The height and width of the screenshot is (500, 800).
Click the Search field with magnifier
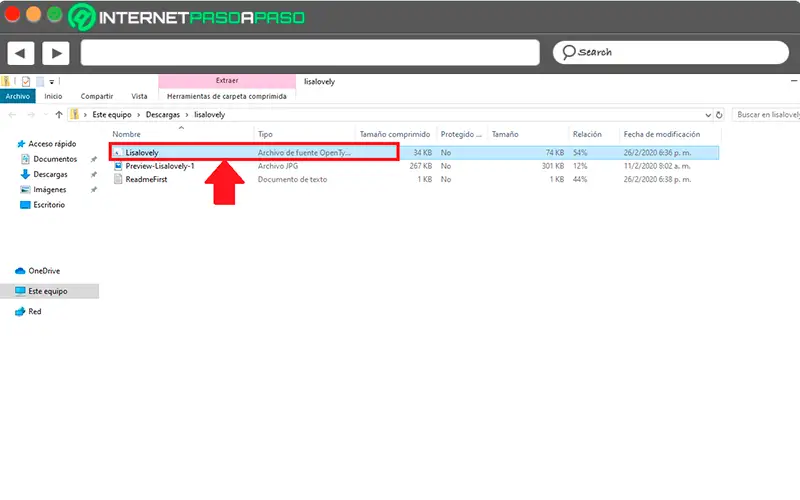[x=670, y=52]
